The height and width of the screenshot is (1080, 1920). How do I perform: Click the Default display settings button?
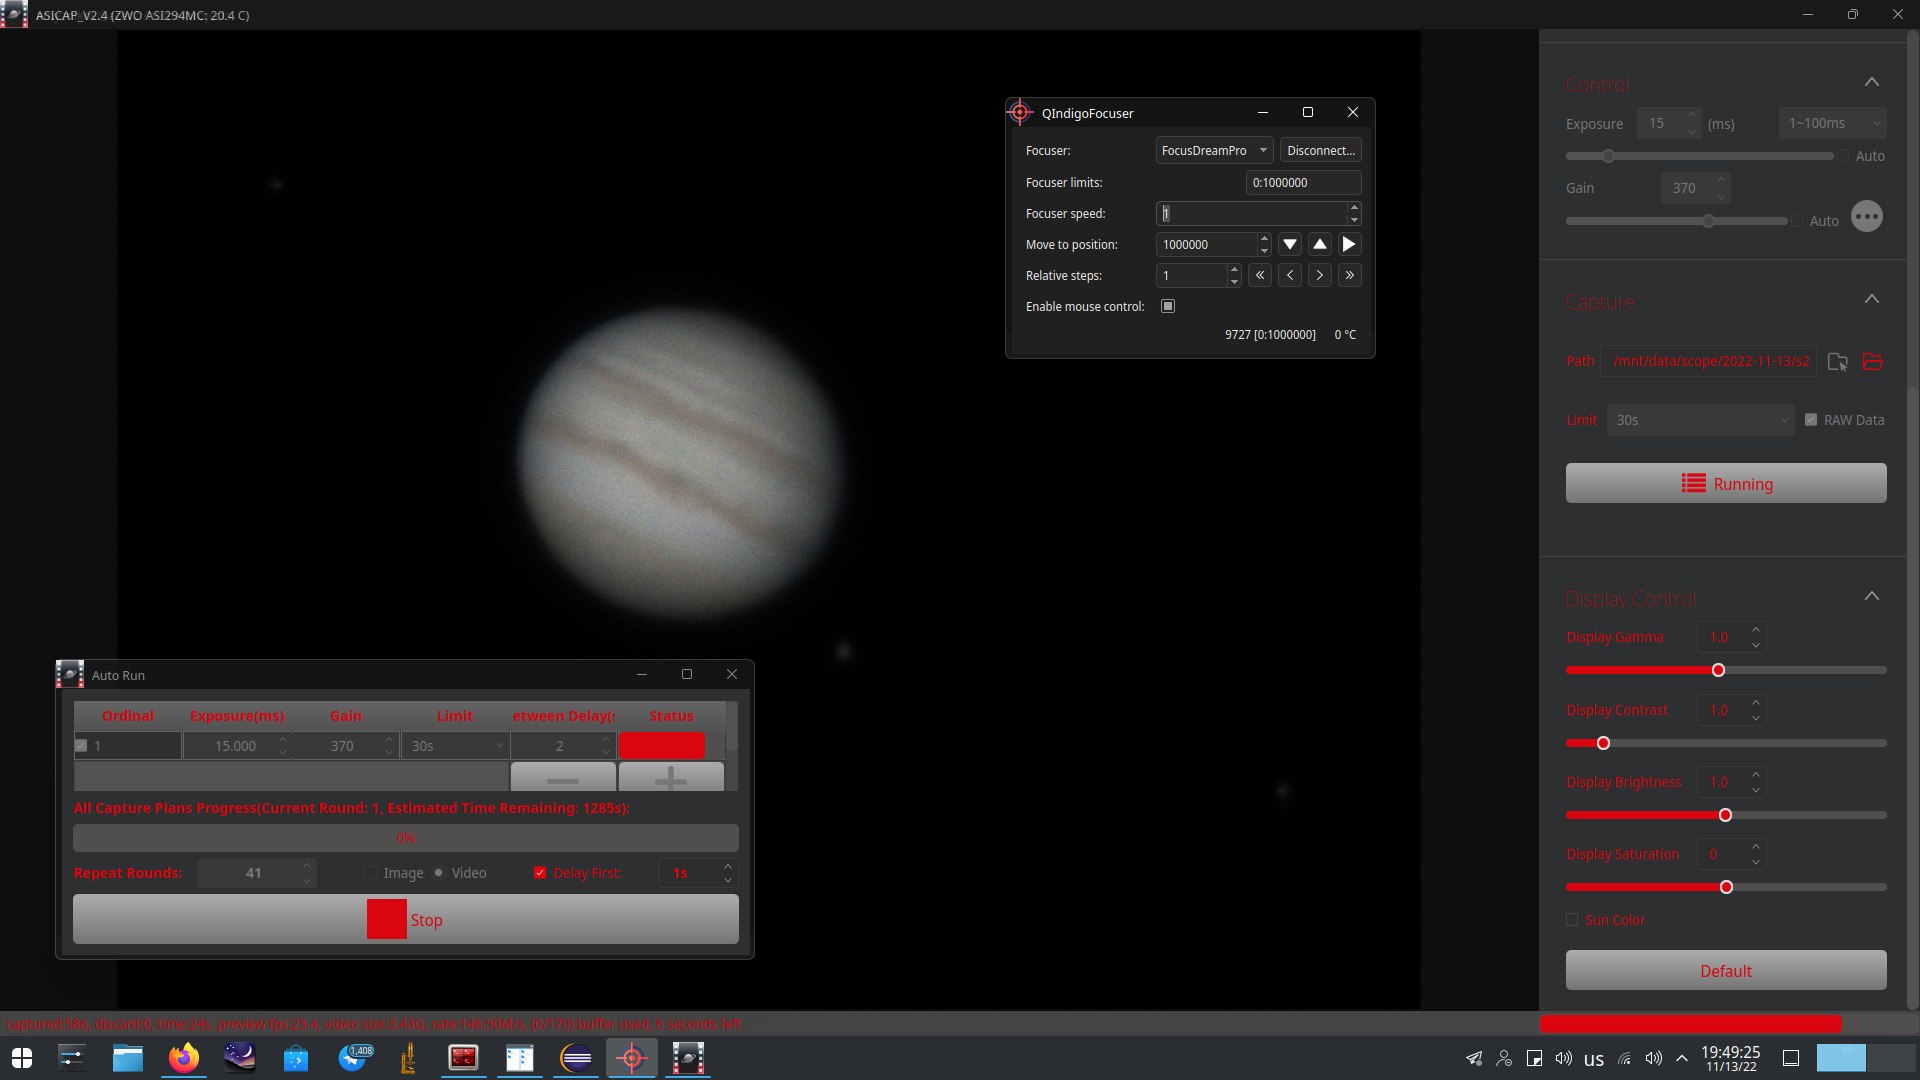1726,971
